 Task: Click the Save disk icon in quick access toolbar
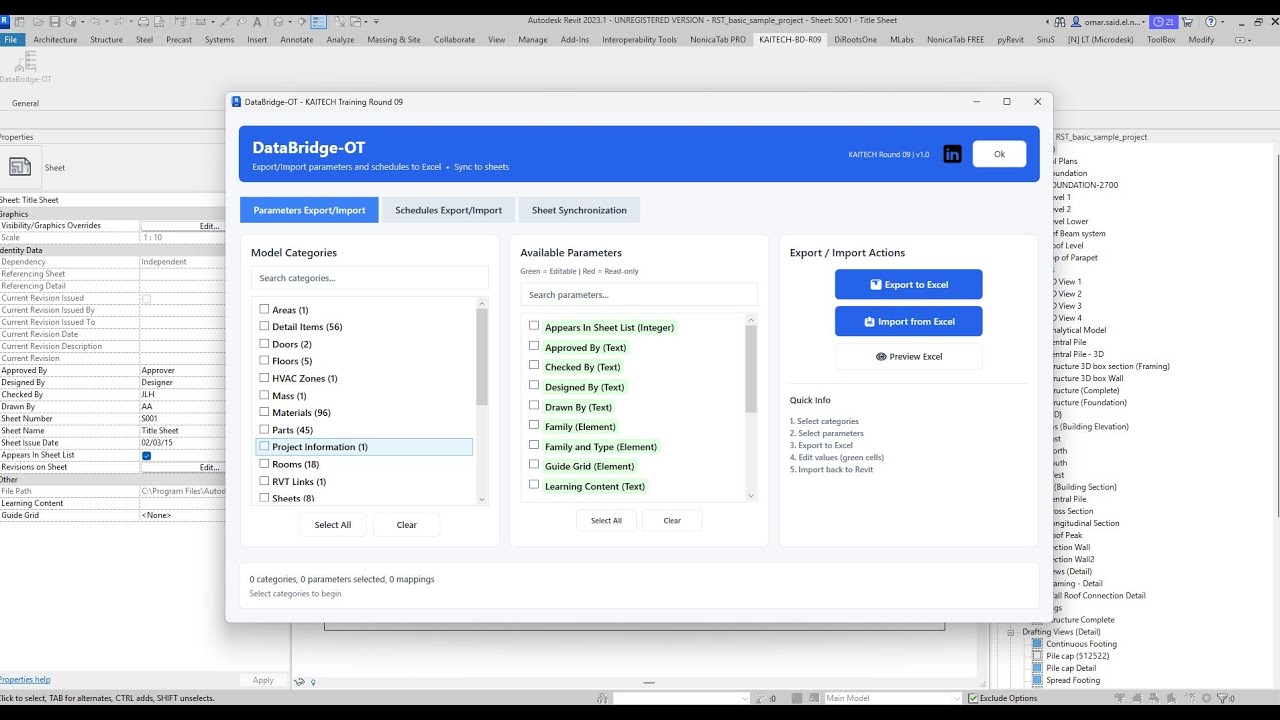[x=56, y=21]
